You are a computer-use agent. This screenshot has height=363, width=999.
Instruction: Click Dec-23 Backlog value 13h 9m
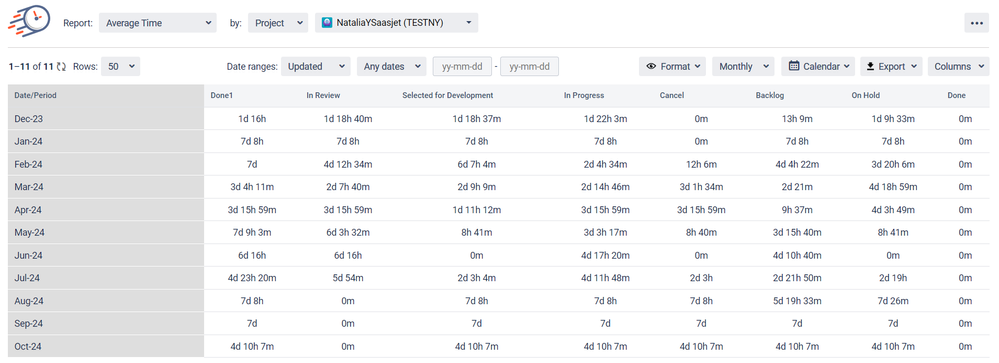[x=796, y=118]
